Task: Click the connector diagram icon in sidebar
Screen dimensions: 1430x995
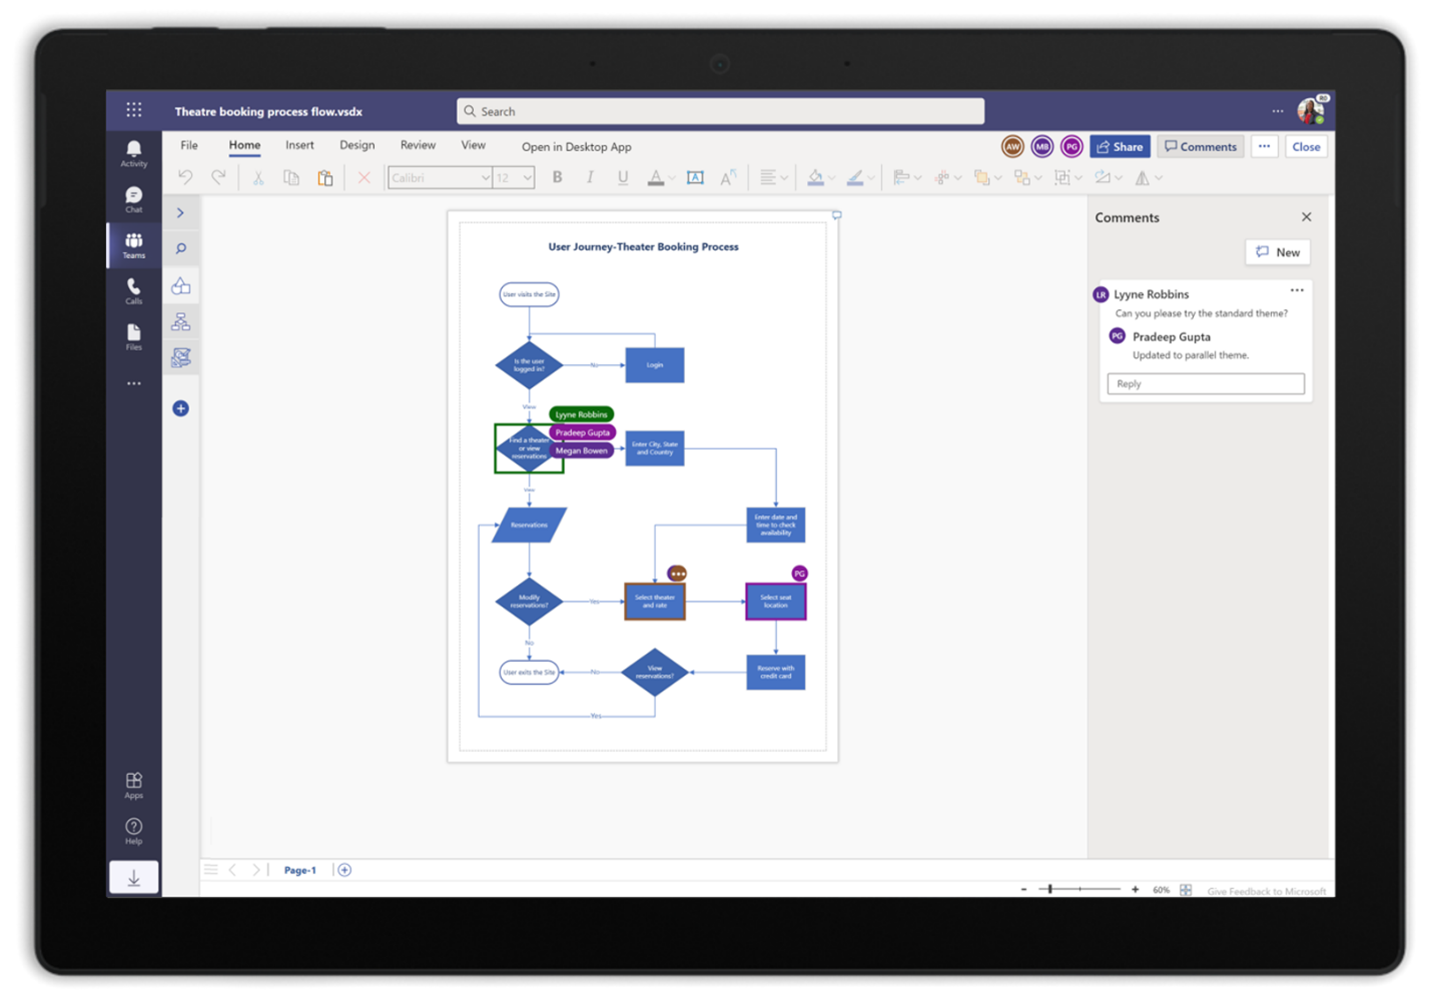Action: click(181, 321)
